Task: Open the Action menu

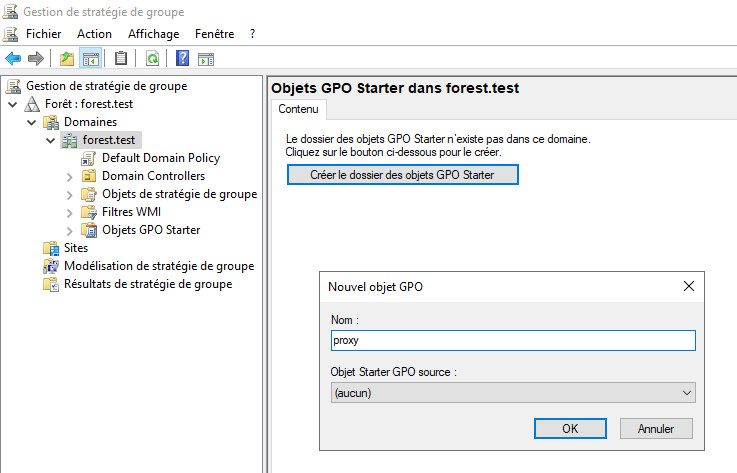Action: [94, 34]
